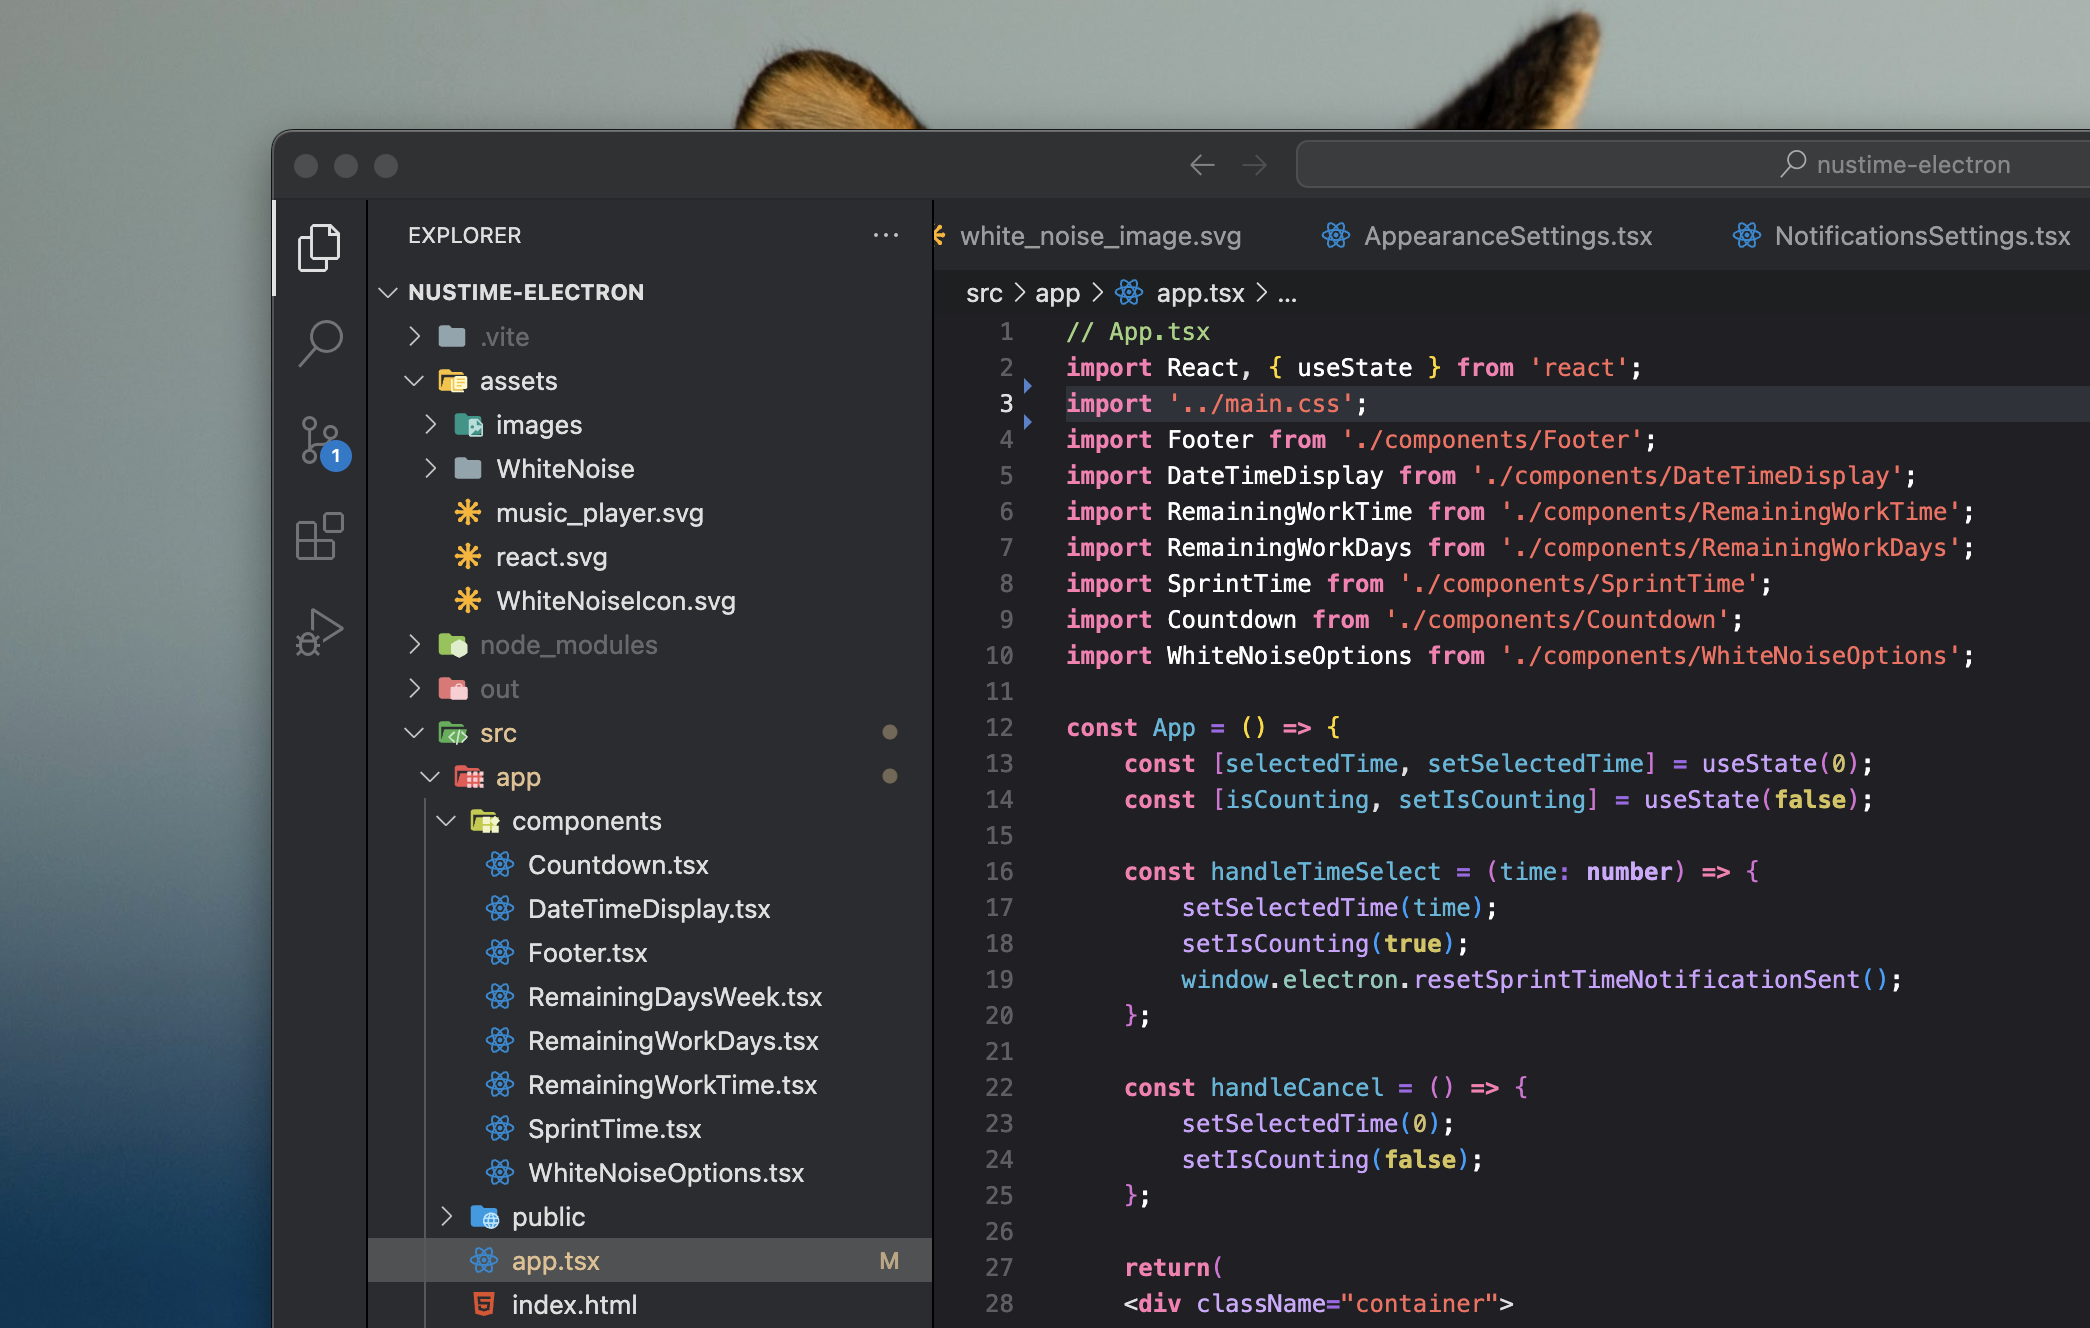Click the handleTimeSelect function name
The width and height of the screenshot is (2090, 1328).
point(1326,871)
